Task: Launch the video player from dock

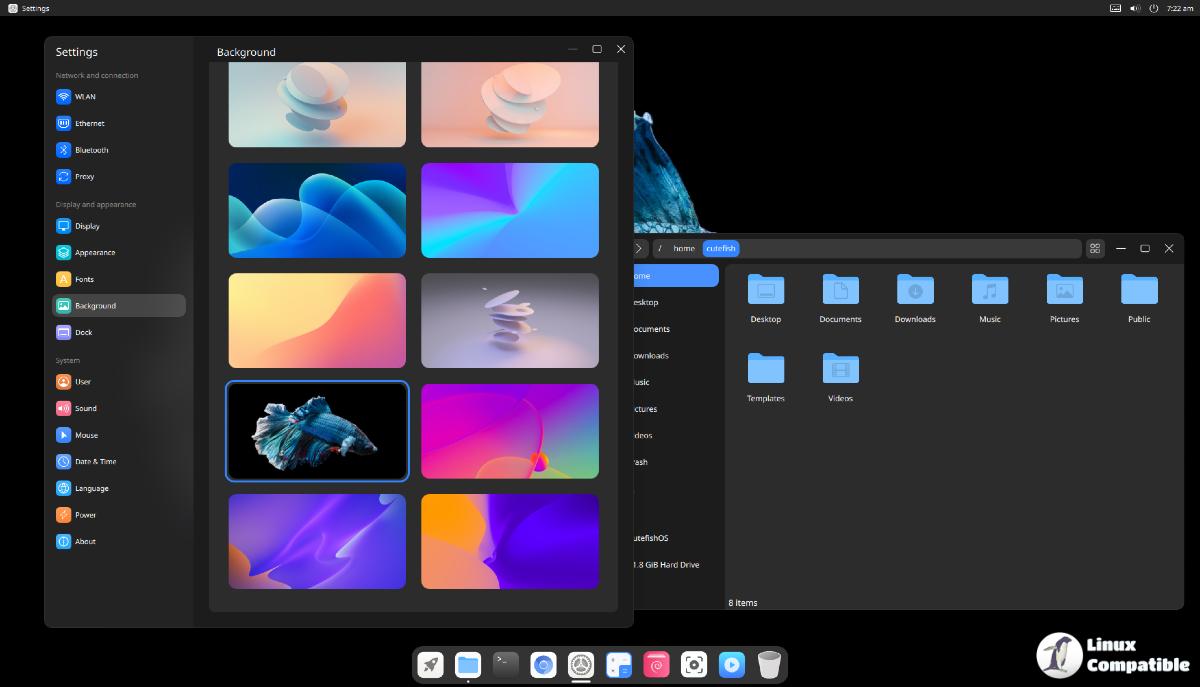Action: (x=731, y=664)
